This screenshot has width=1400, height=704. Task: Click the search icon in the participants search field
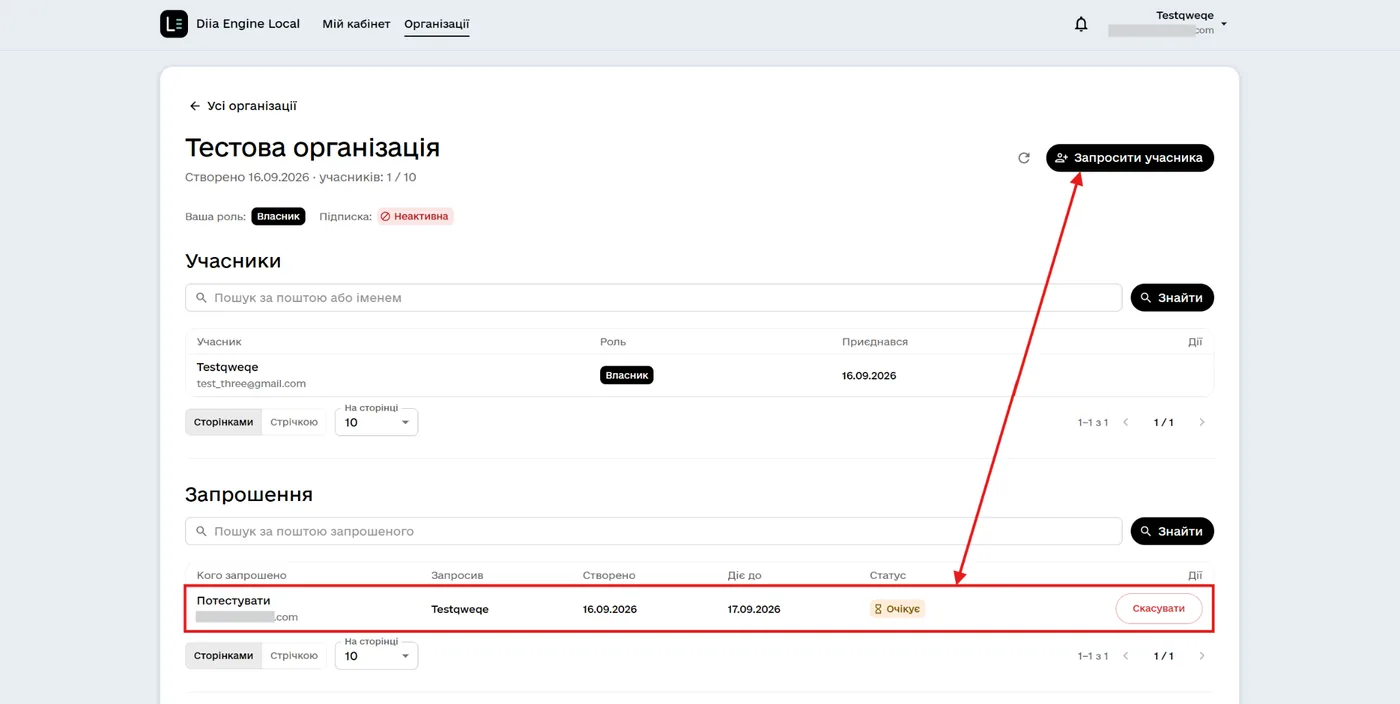pyautogui.click(x=201, y=298)
